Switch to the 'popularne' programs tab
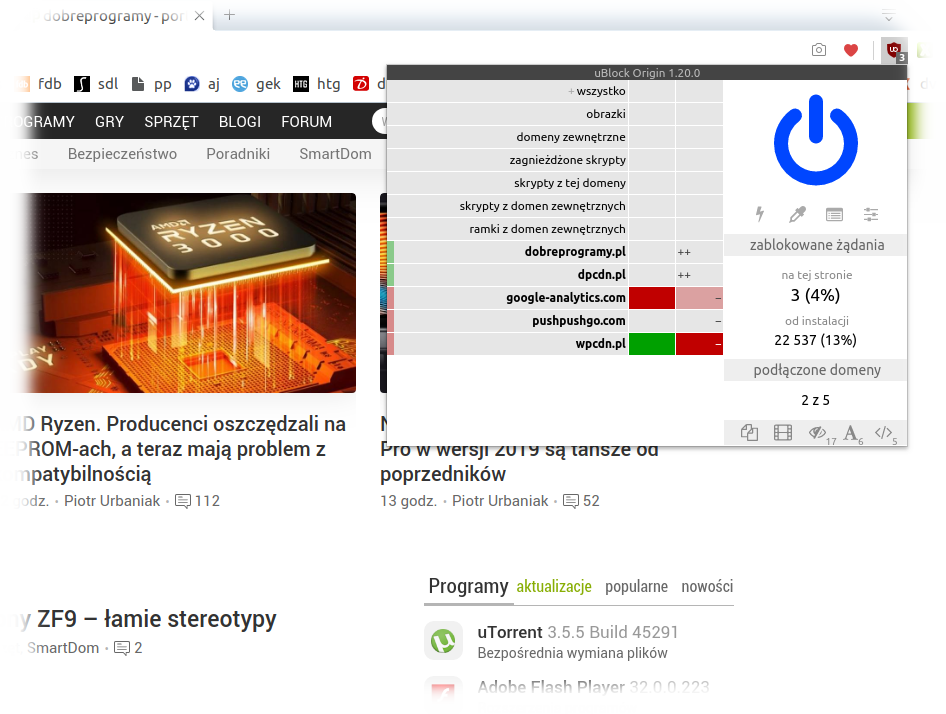Screen dimensions: 946x714 (x=636, y=587)
